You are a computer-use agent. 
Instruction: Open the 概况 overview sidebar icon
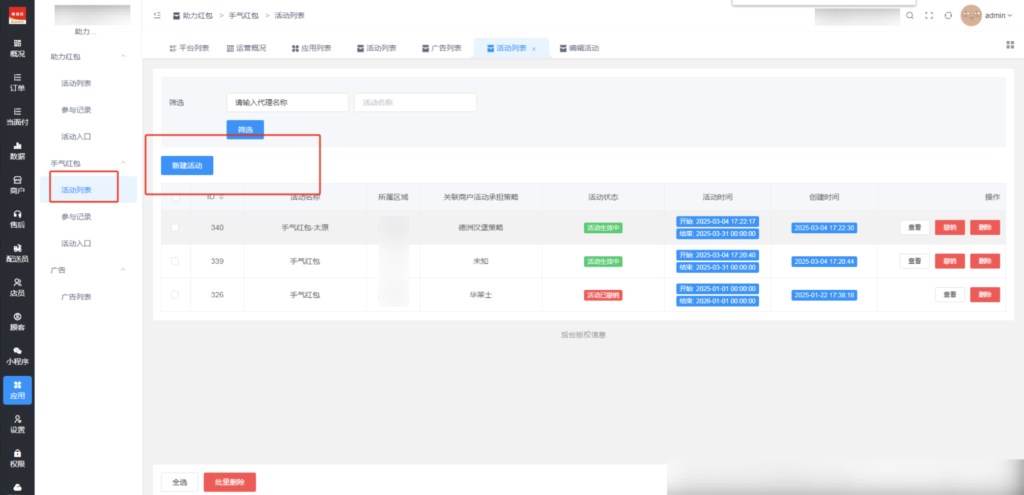tap(17, 48)
